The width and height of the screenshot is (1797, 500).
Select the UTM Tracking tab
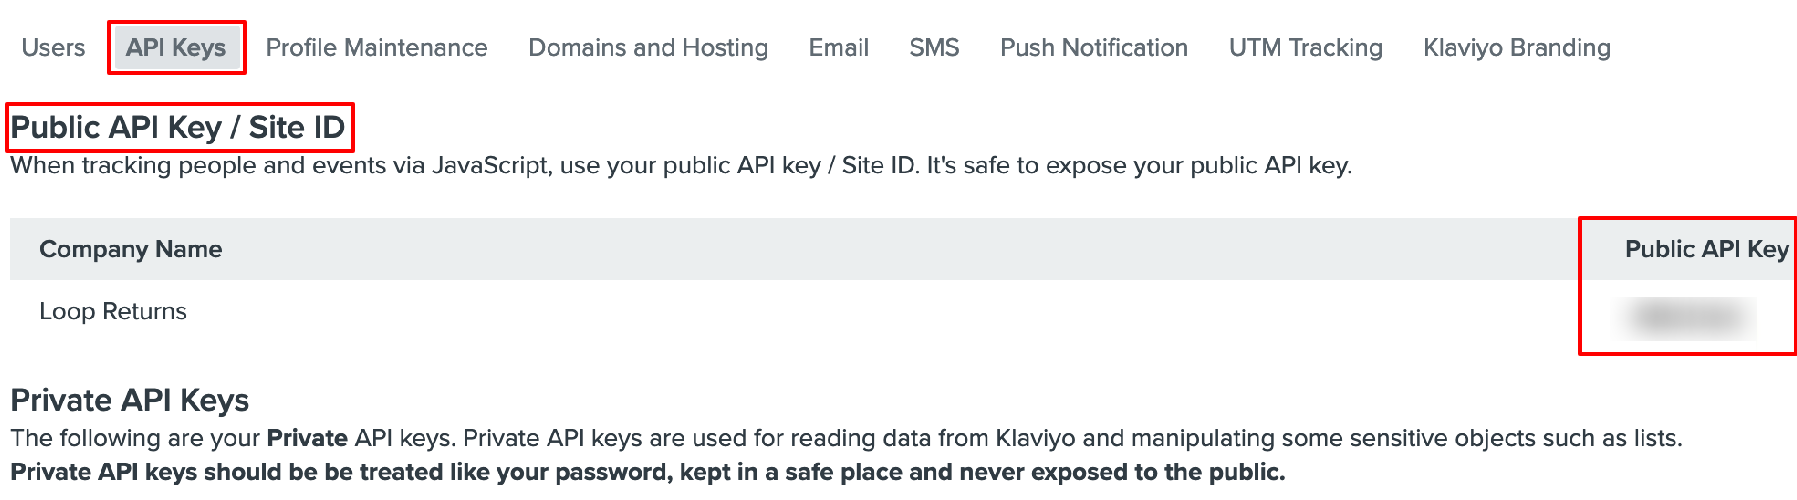coord(1305,48)
